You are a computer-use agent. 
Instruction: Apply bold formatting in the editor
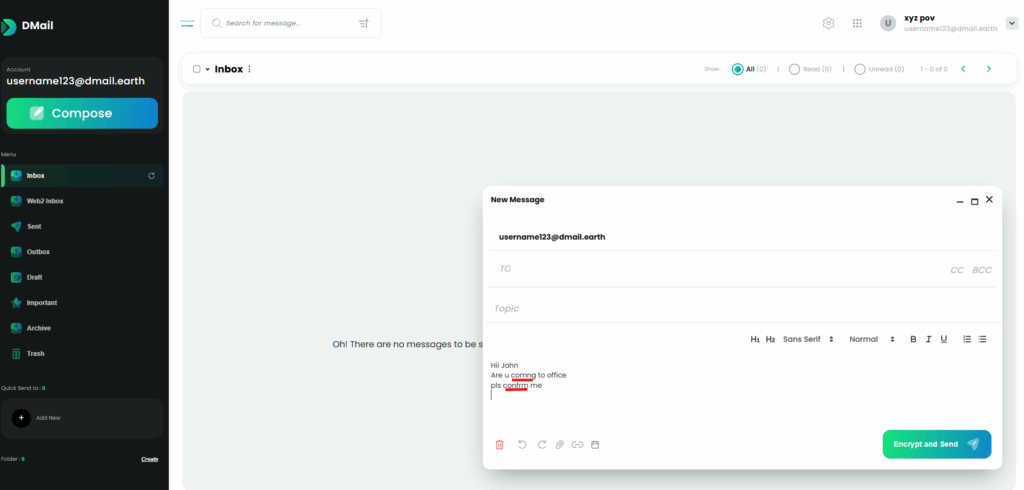point(913,339)
